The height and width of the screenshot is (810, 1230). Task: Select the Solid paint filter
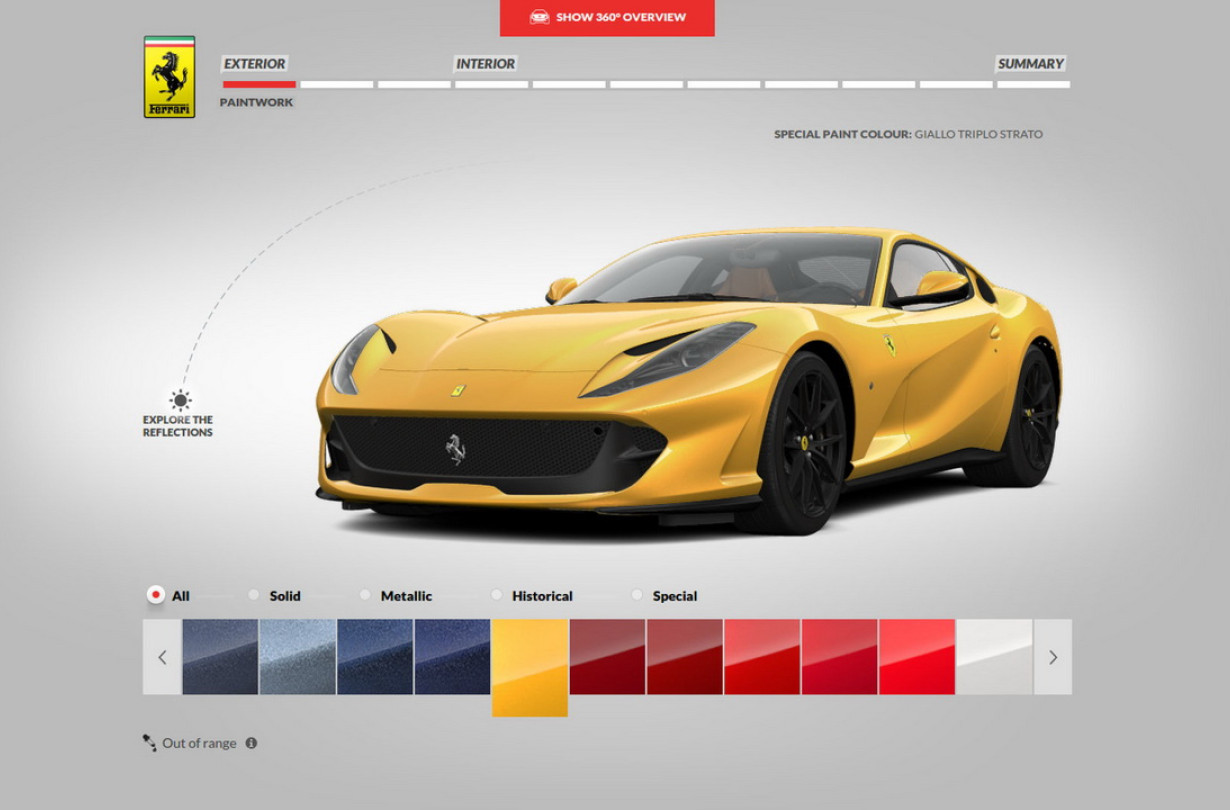point(254,595)
